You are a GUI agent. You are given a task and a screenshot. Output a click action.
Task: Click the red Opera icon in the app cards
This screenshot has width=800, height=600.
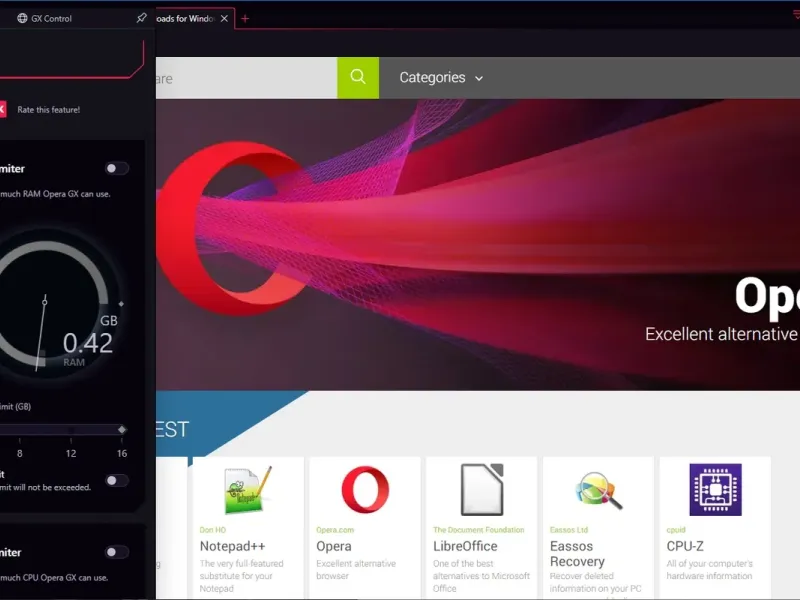[365, 489]
